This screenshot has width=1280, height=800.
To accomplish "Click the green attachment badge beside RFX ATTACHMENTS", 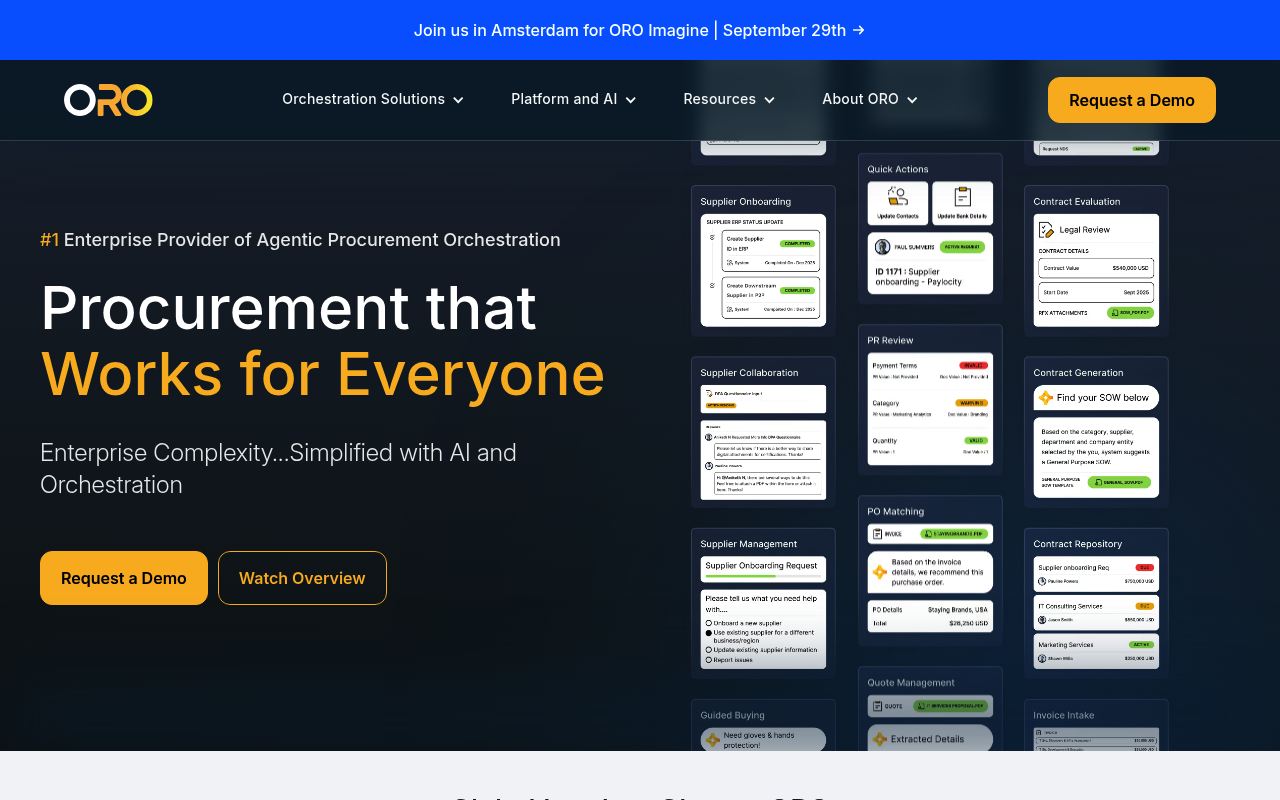I will (x=1130, y=313).
